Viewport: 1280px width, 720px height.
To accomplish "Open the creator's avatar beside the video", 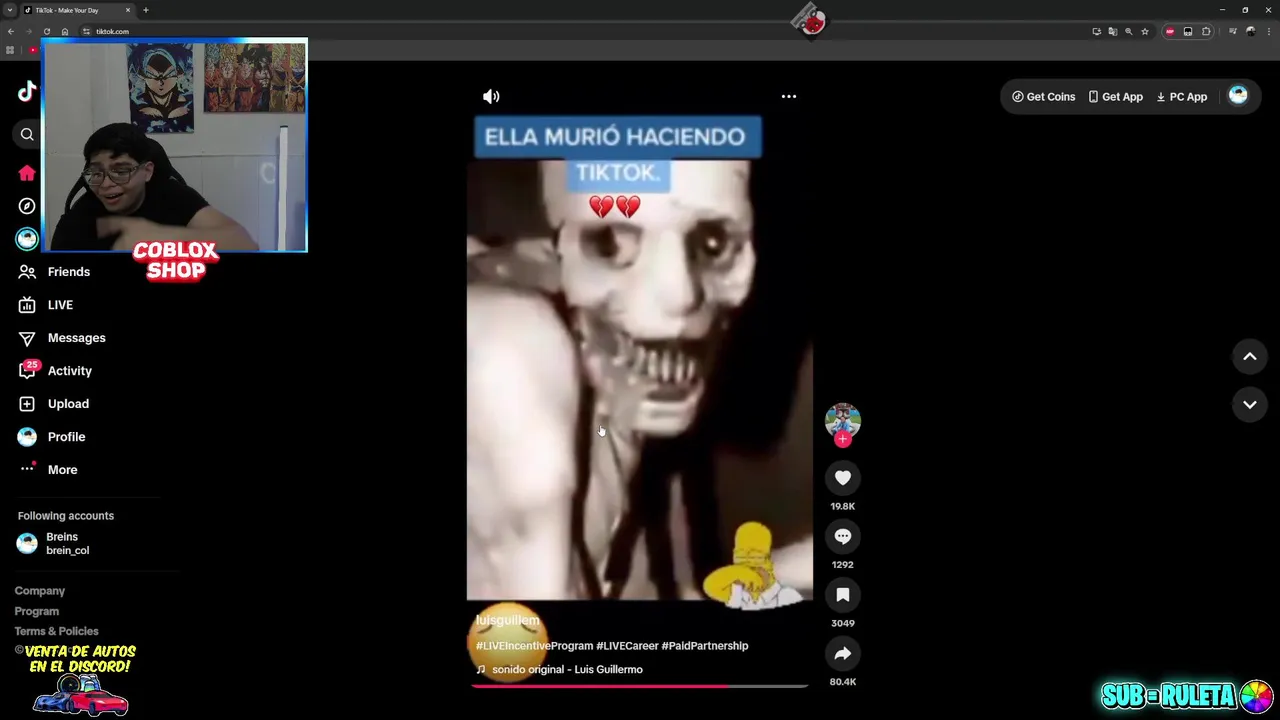I will [x=843, y=420].
